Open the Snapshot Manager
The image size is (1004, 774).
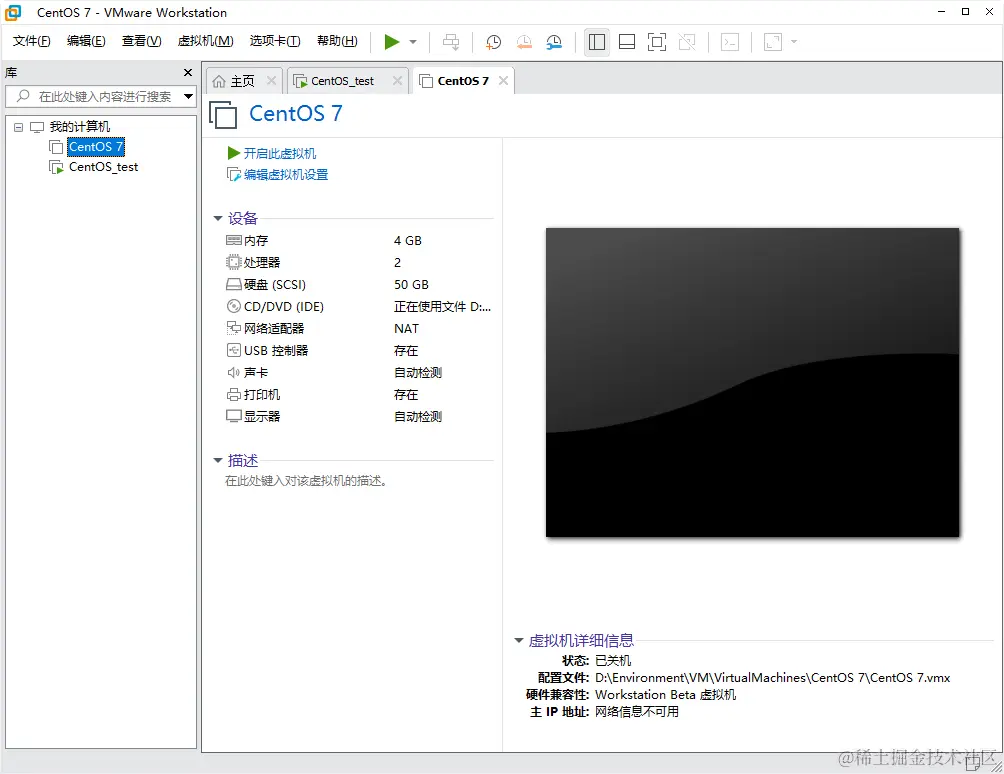coord(552,42)
